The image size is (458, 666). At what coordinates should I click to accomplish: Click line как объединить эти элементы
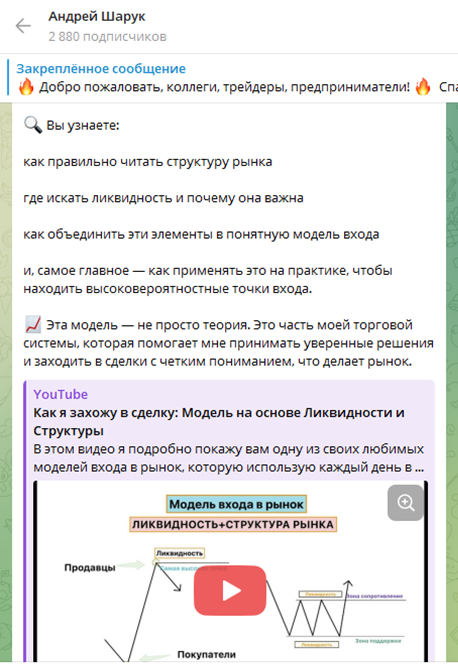tap(201, 234)
